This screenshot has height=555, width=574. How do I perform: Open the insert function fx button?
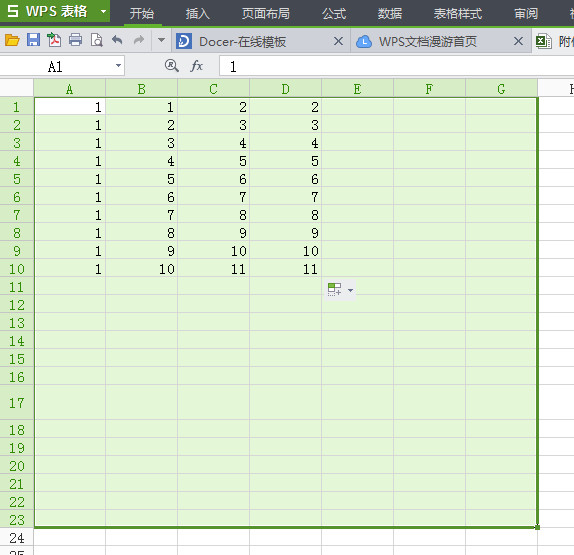[197, 66]
